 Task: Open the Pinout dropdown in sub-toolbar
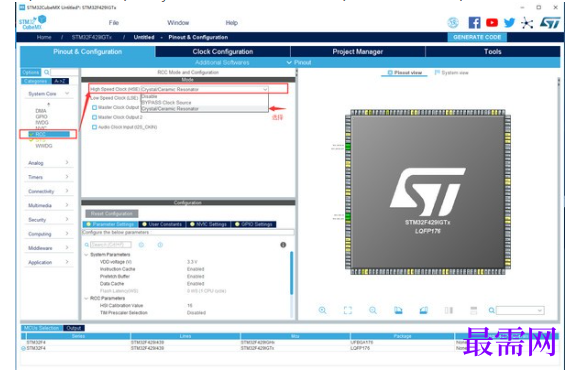click(299, 63)
